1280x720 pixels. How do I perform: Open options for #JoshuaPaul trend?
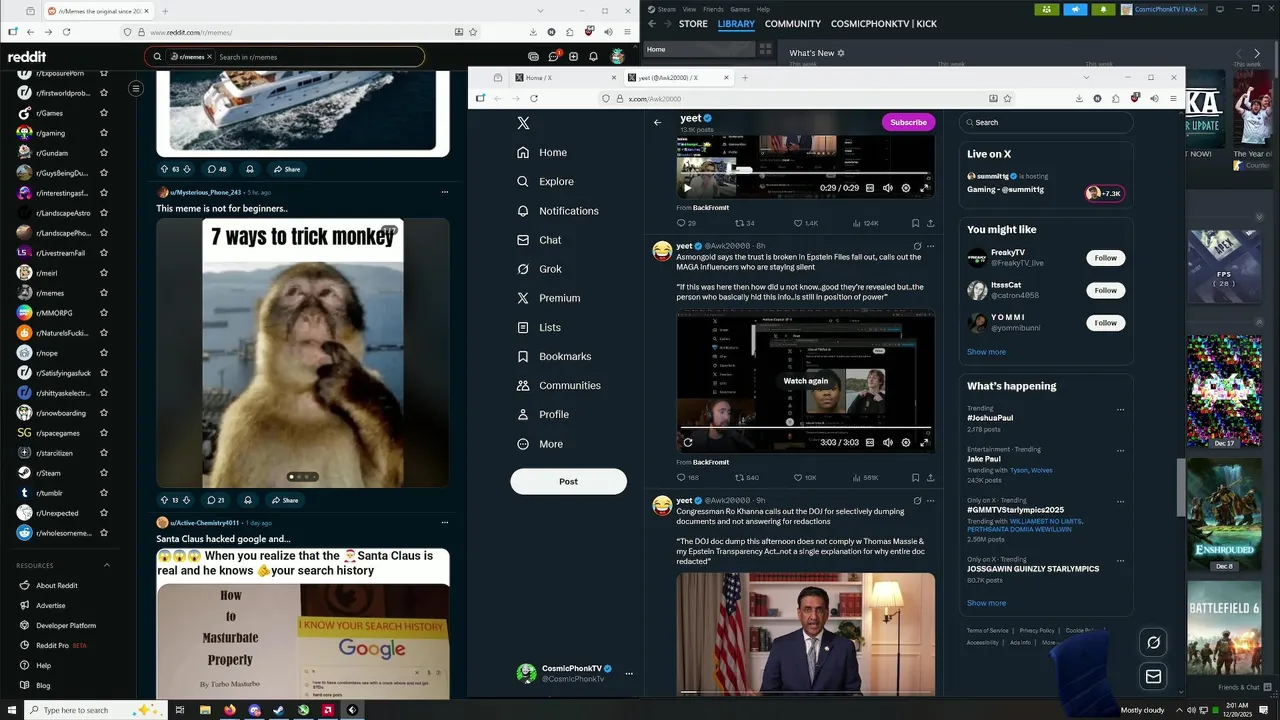(1120, 409)
